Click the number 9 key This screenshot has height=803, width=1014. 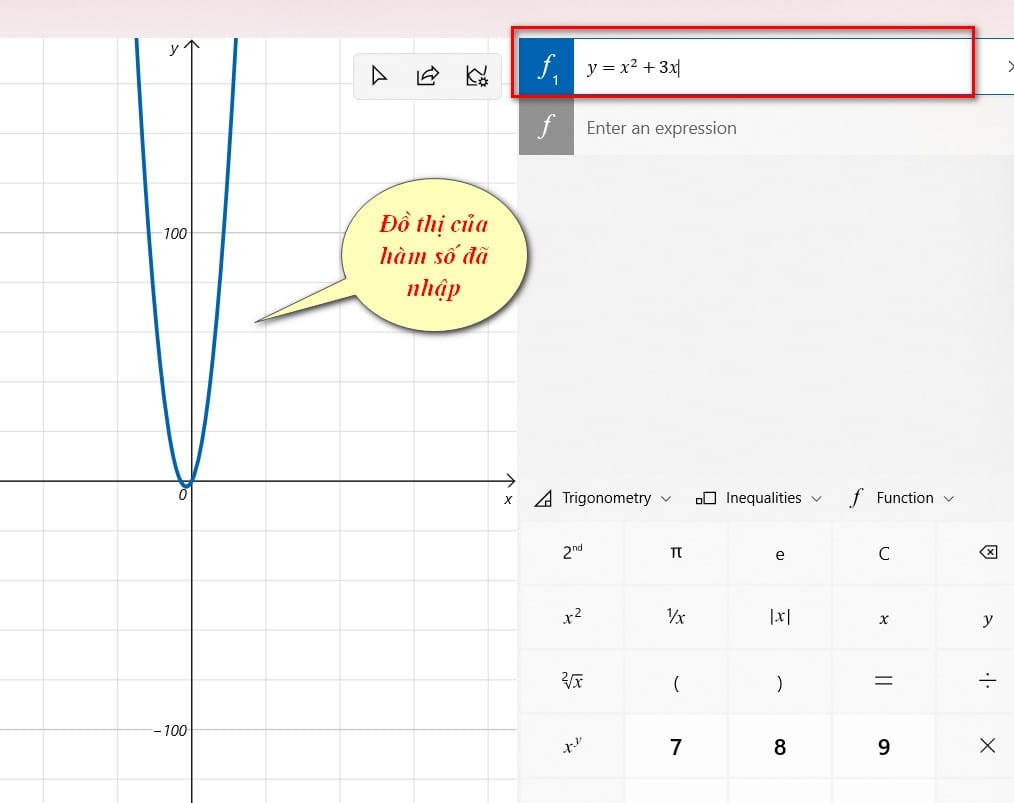[x=884, y=746]
